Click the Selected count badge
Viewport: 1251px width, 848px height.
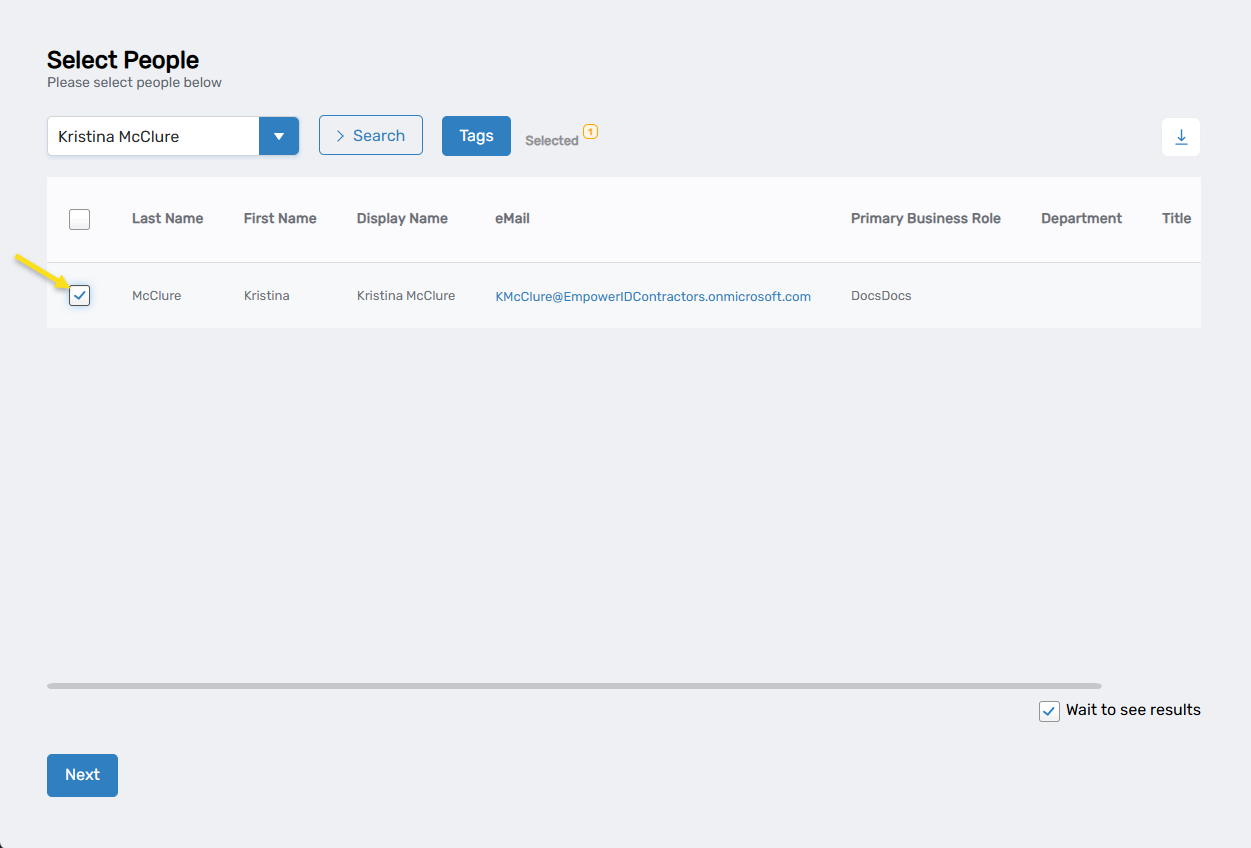pyautogui.click(x=590, y=131)
